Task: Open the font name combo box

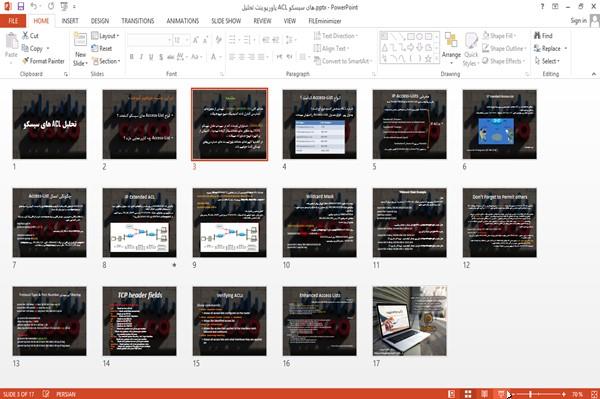Action: 149,40
